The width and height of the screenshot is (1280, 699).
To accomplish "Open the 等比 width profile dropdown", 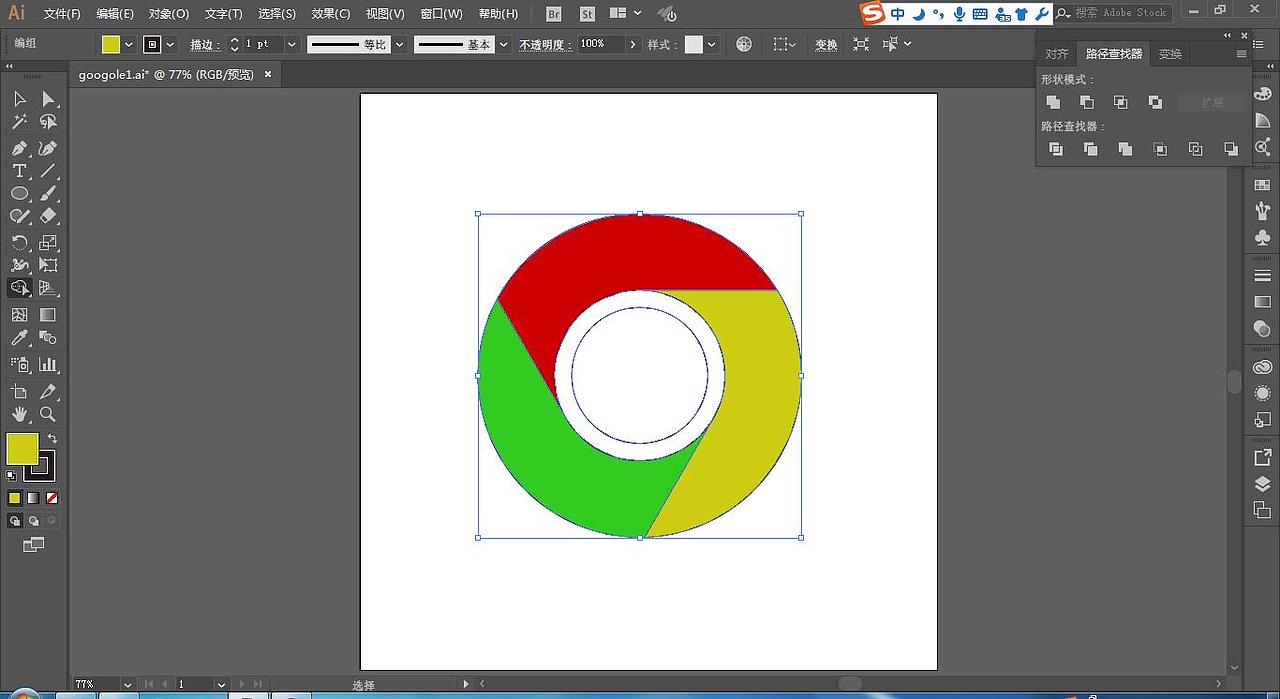I will pos(399,43).
